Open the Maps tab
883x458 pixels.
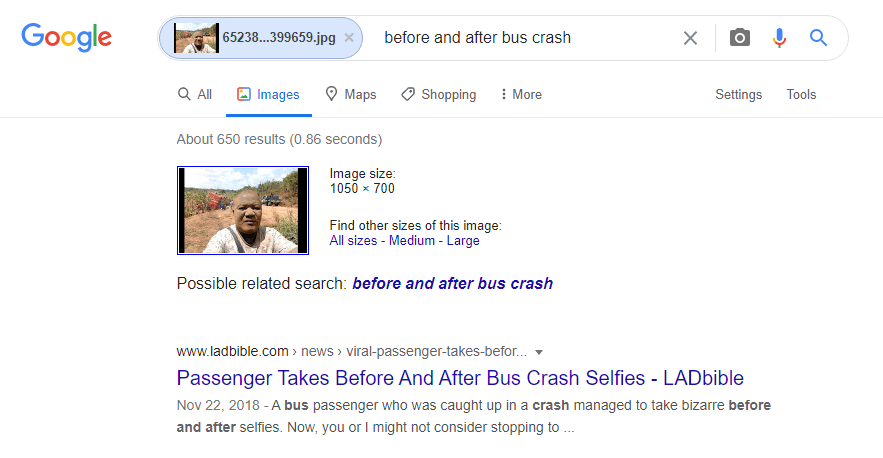(x=350, y=95)
